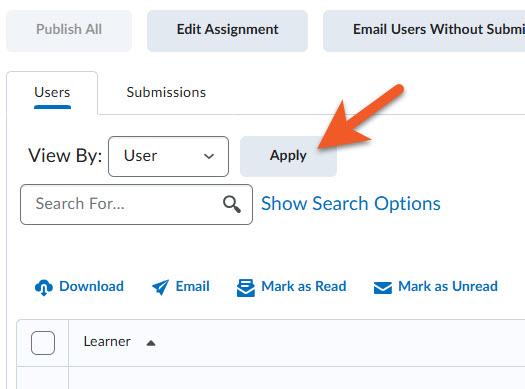
Task: Click the Mark as Unread envelope icon
Action: click(383, 288)
